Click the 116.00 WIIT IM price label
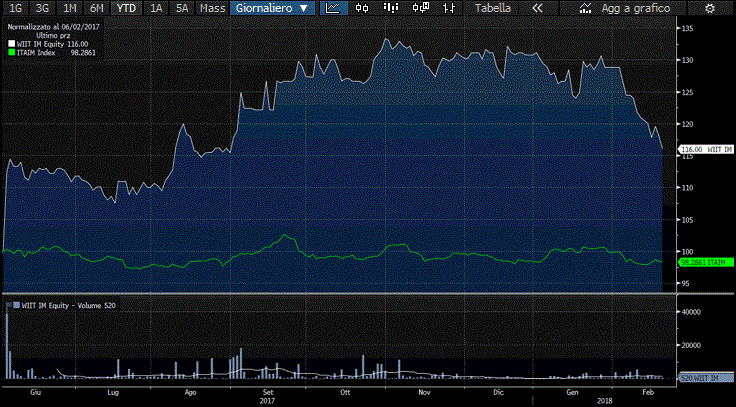The height and width of the screenshot is (407, 736). click(x=706, y=149)
